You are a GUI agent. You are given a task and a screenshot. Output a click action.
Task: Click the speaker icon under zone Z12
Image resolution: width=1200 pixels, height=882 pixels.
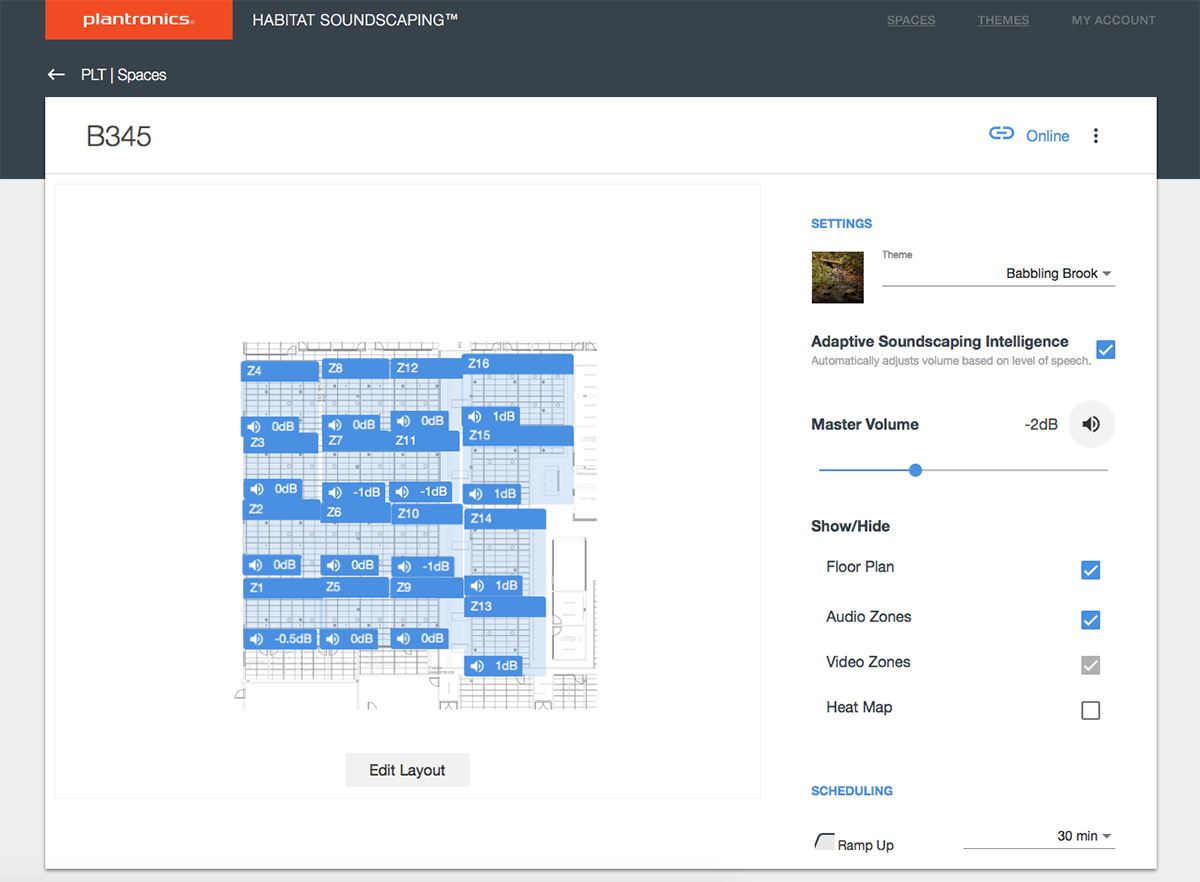click(x=403, y=421)
